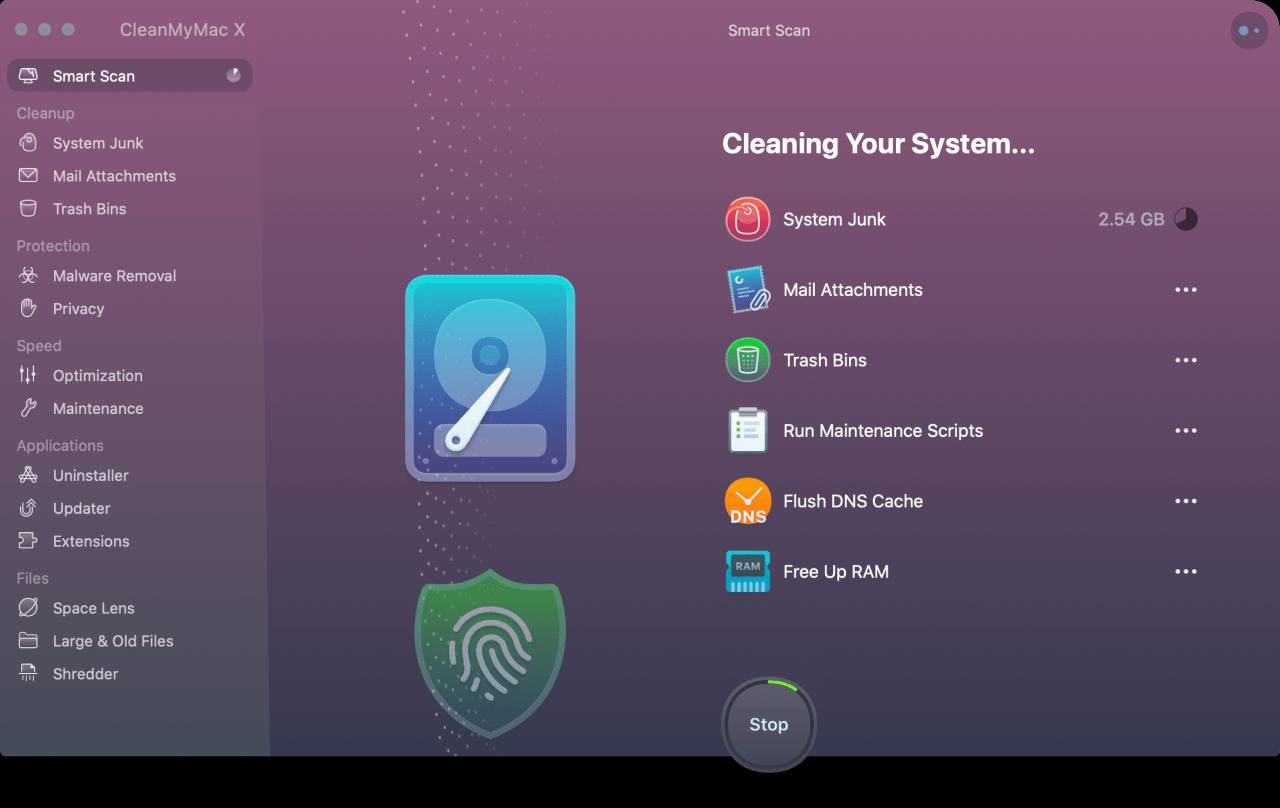The height and width of the screenshot is (808, 1280).
Task: Click the System Junk sidebar icon
Action: (28, 143)
